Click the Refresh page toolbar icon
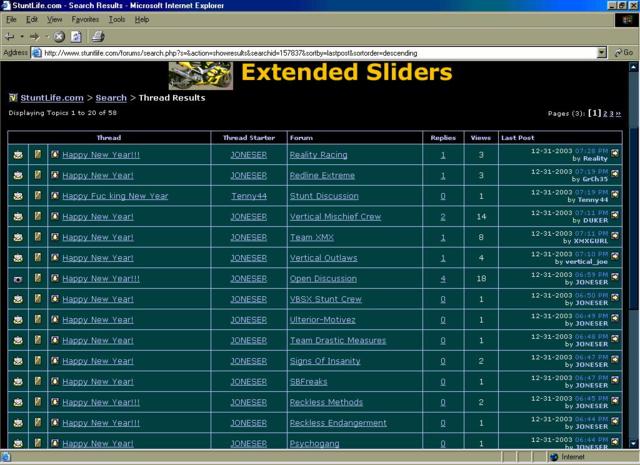The width and height of the screenshot is (640, 465). coord(77,36)
